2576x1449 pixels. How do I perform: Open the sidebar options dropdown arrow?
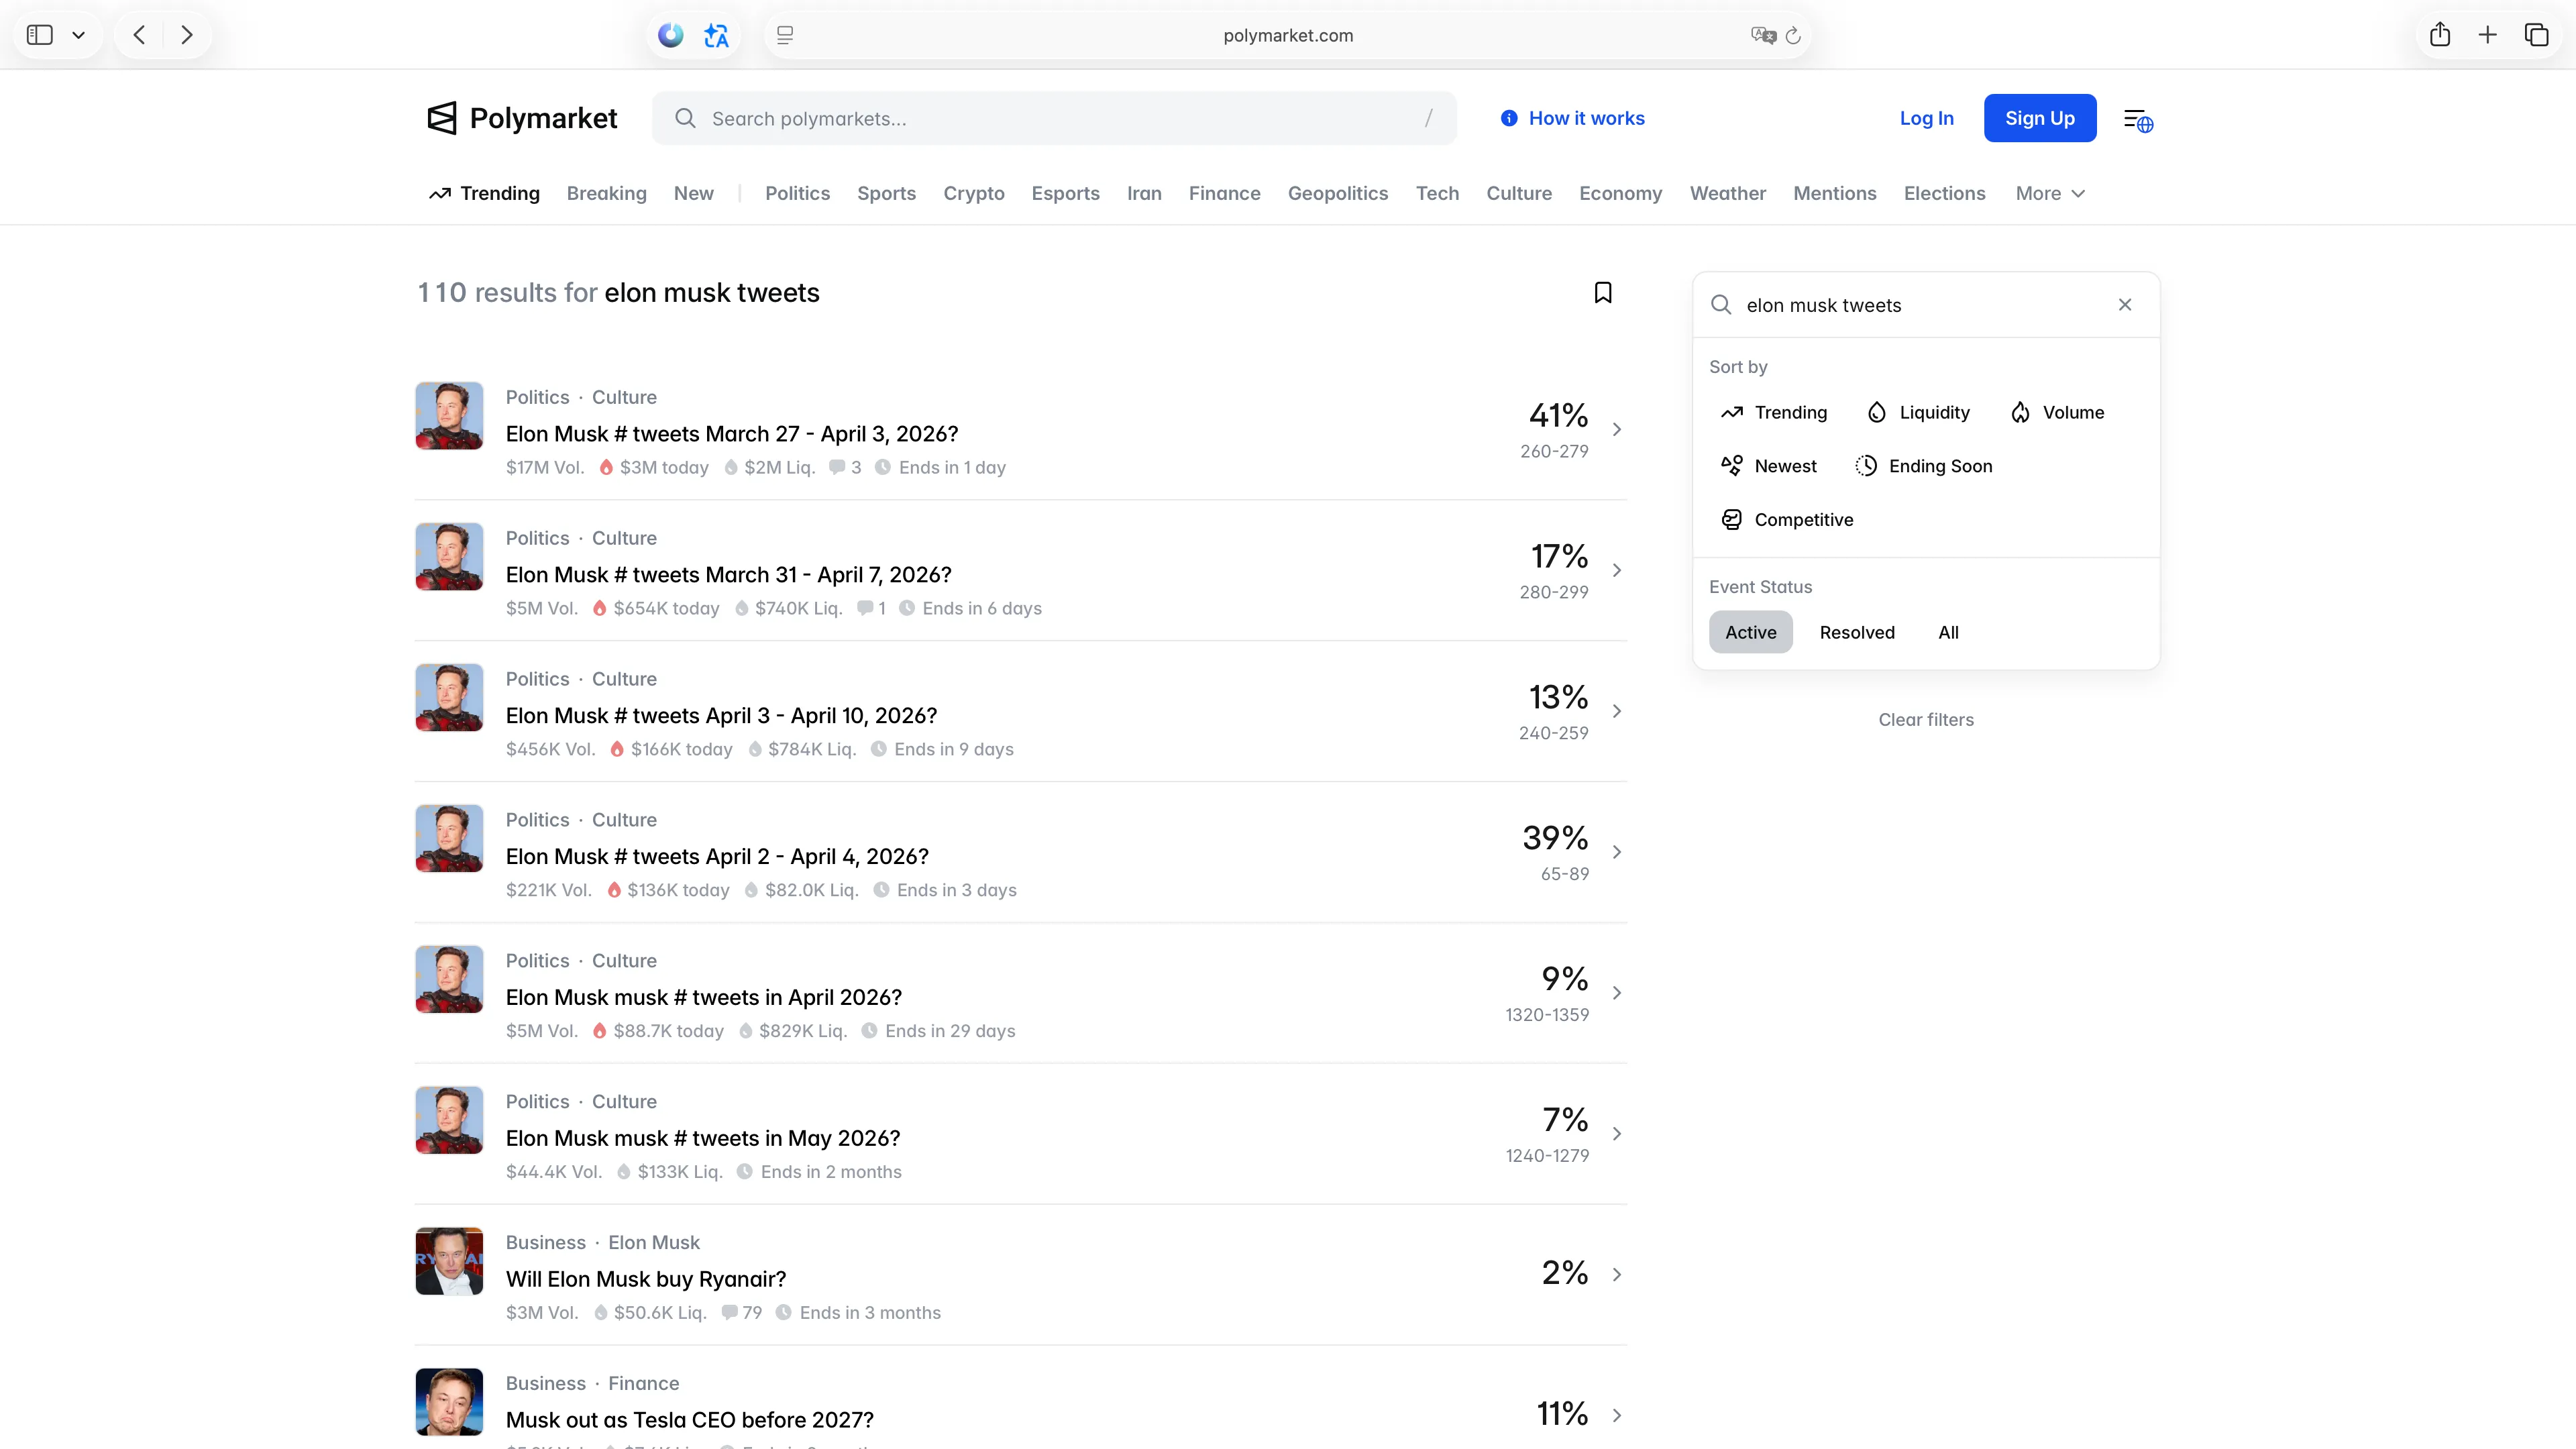coord(78,35)
